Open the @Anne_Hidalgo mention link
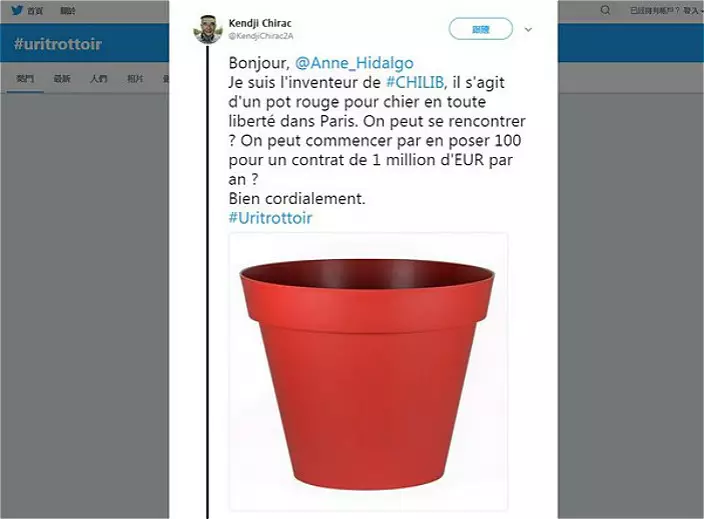The image size is (704, 519). (x=354, y=63)
